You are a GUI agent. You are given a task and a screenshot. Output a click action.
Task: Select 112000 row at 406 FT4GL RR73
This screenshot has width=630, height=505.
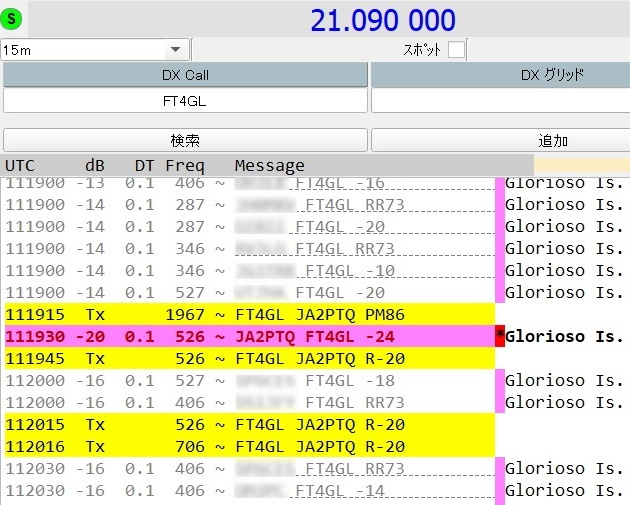(x=250, y=403)
